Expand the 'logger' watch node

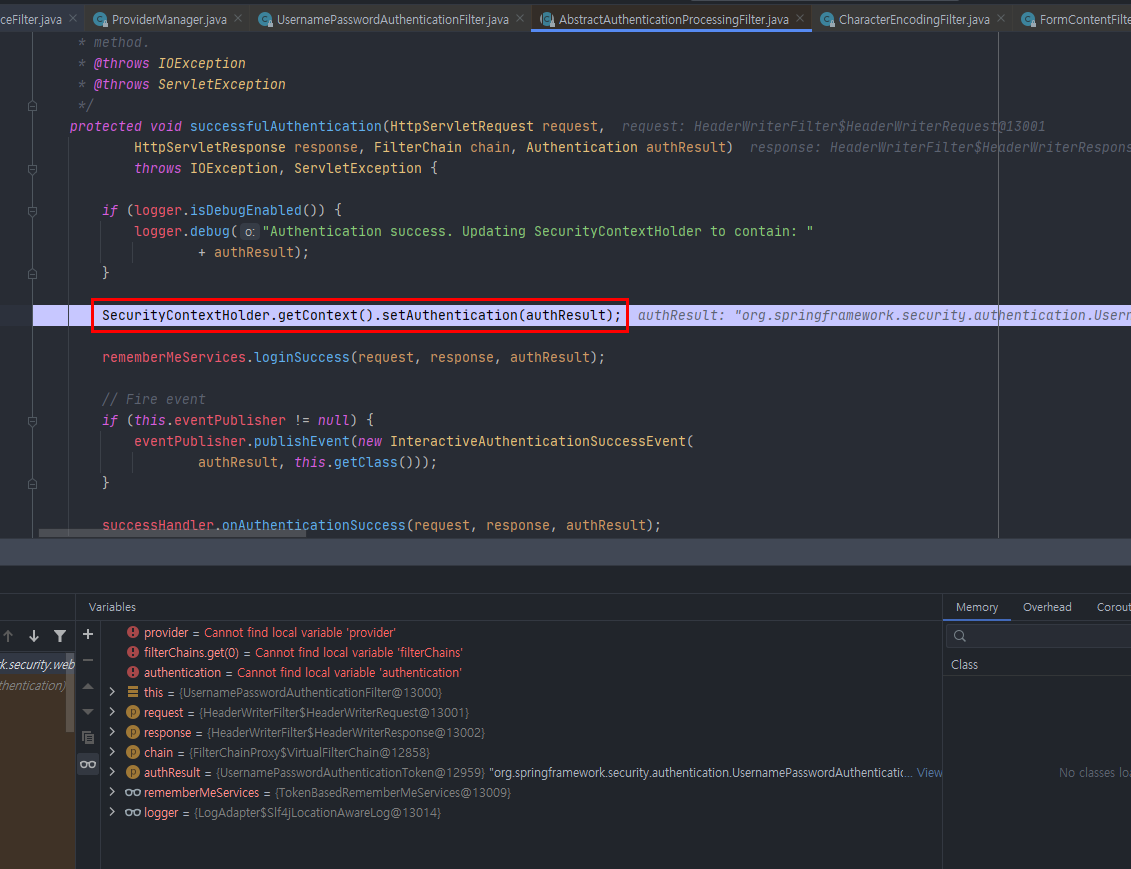113,813
